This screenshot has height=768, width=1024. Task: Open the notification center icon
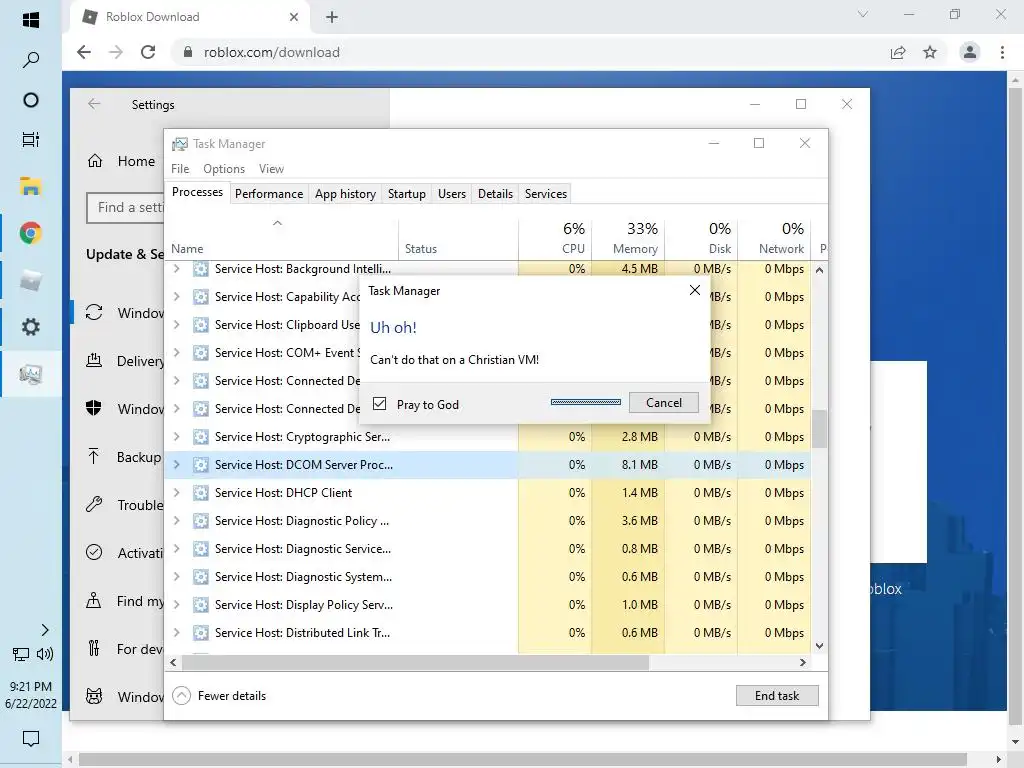tap(31, 739)
